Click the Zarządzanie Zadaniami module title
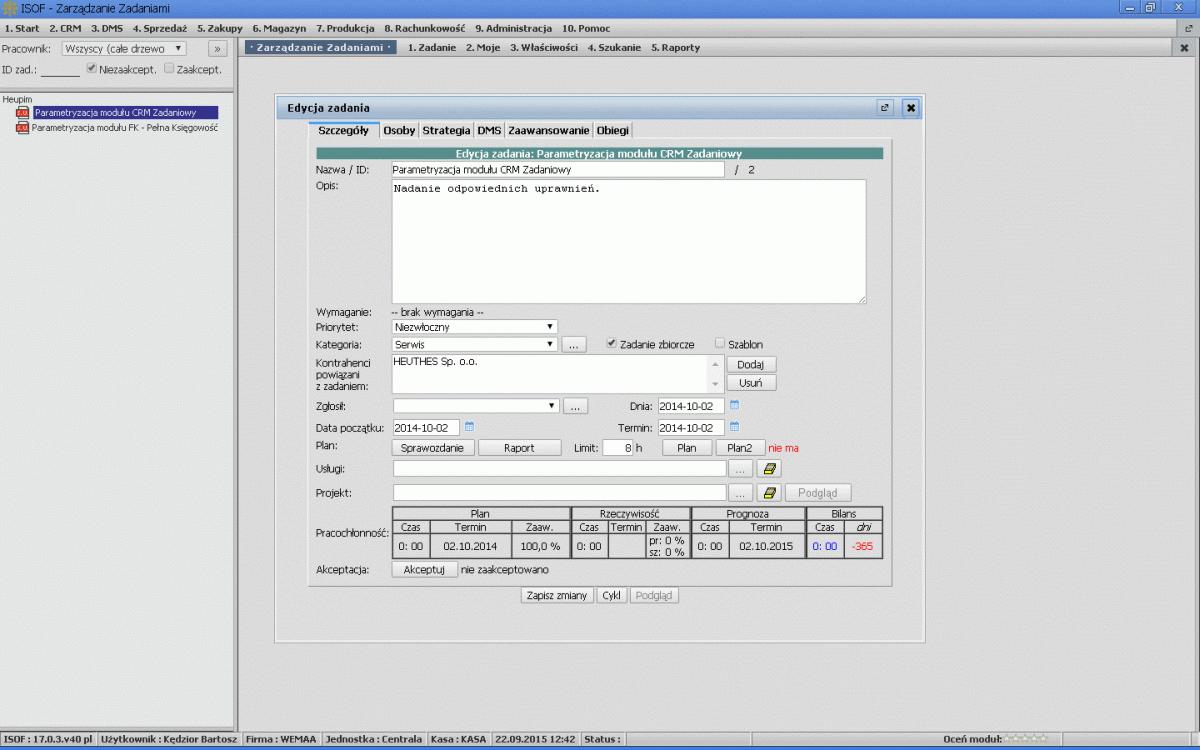 pos(321,47)
